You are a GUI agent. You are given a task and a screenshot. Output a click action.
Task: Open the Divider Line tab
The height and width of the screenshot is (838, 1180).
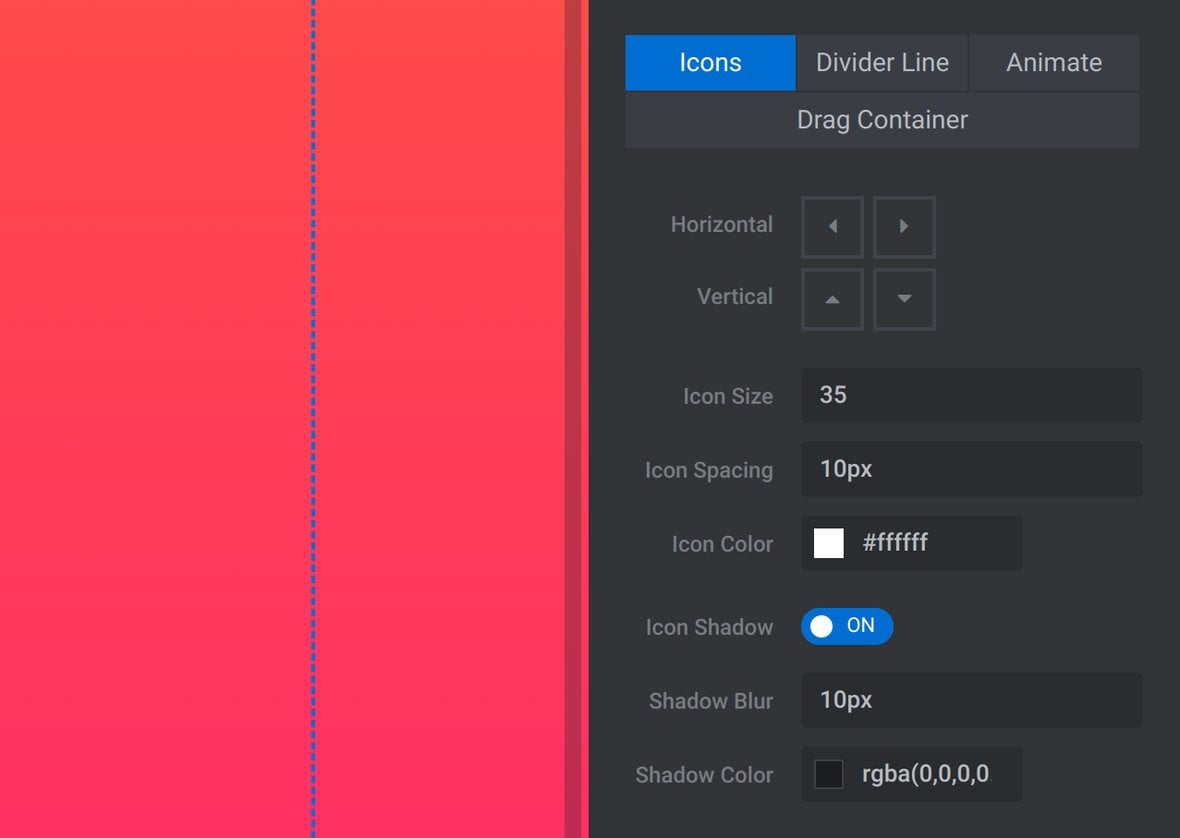882,62
